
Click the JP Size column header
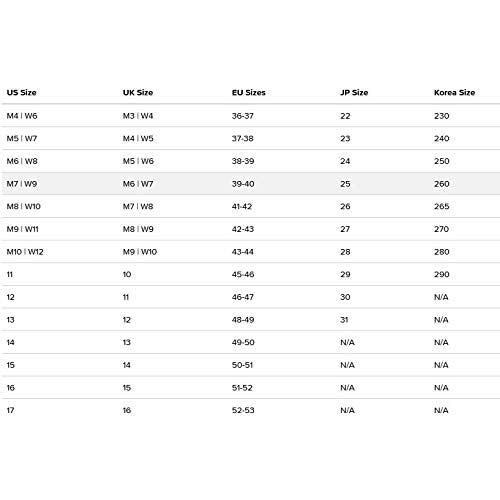pyautogui.click(x=354, y=92)
